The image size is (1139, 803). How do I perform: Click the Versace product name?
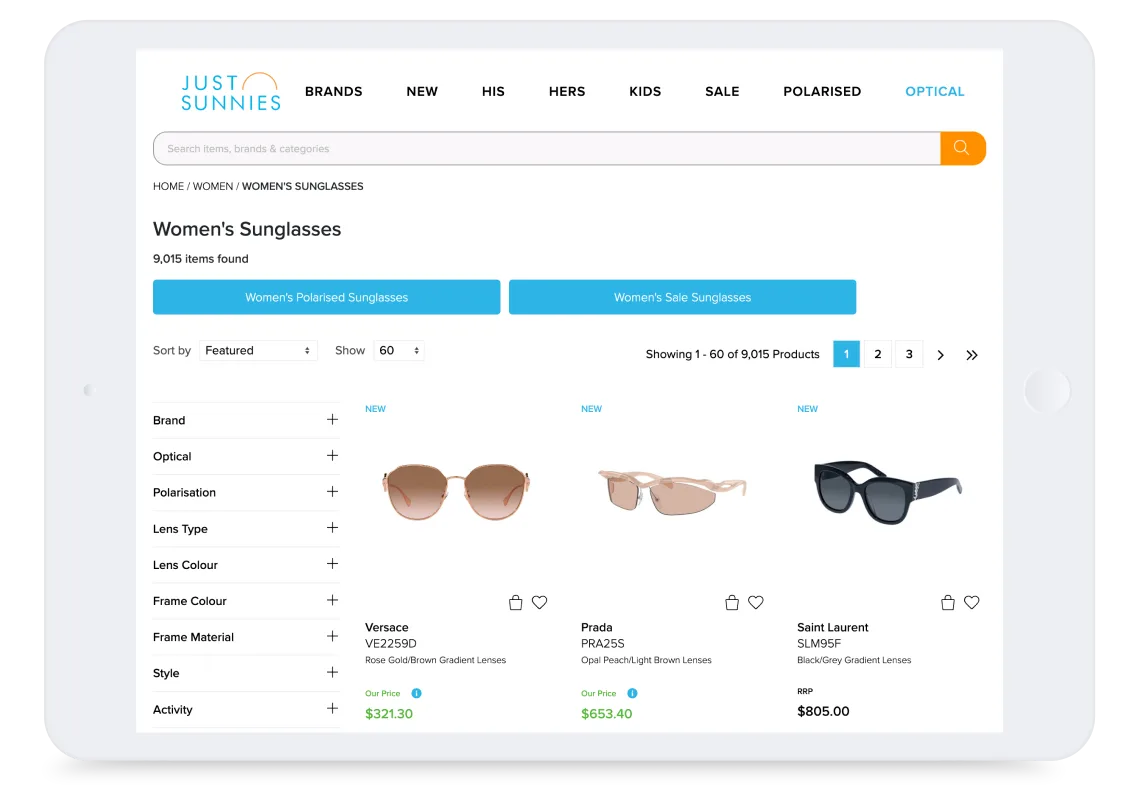(386, 627)
